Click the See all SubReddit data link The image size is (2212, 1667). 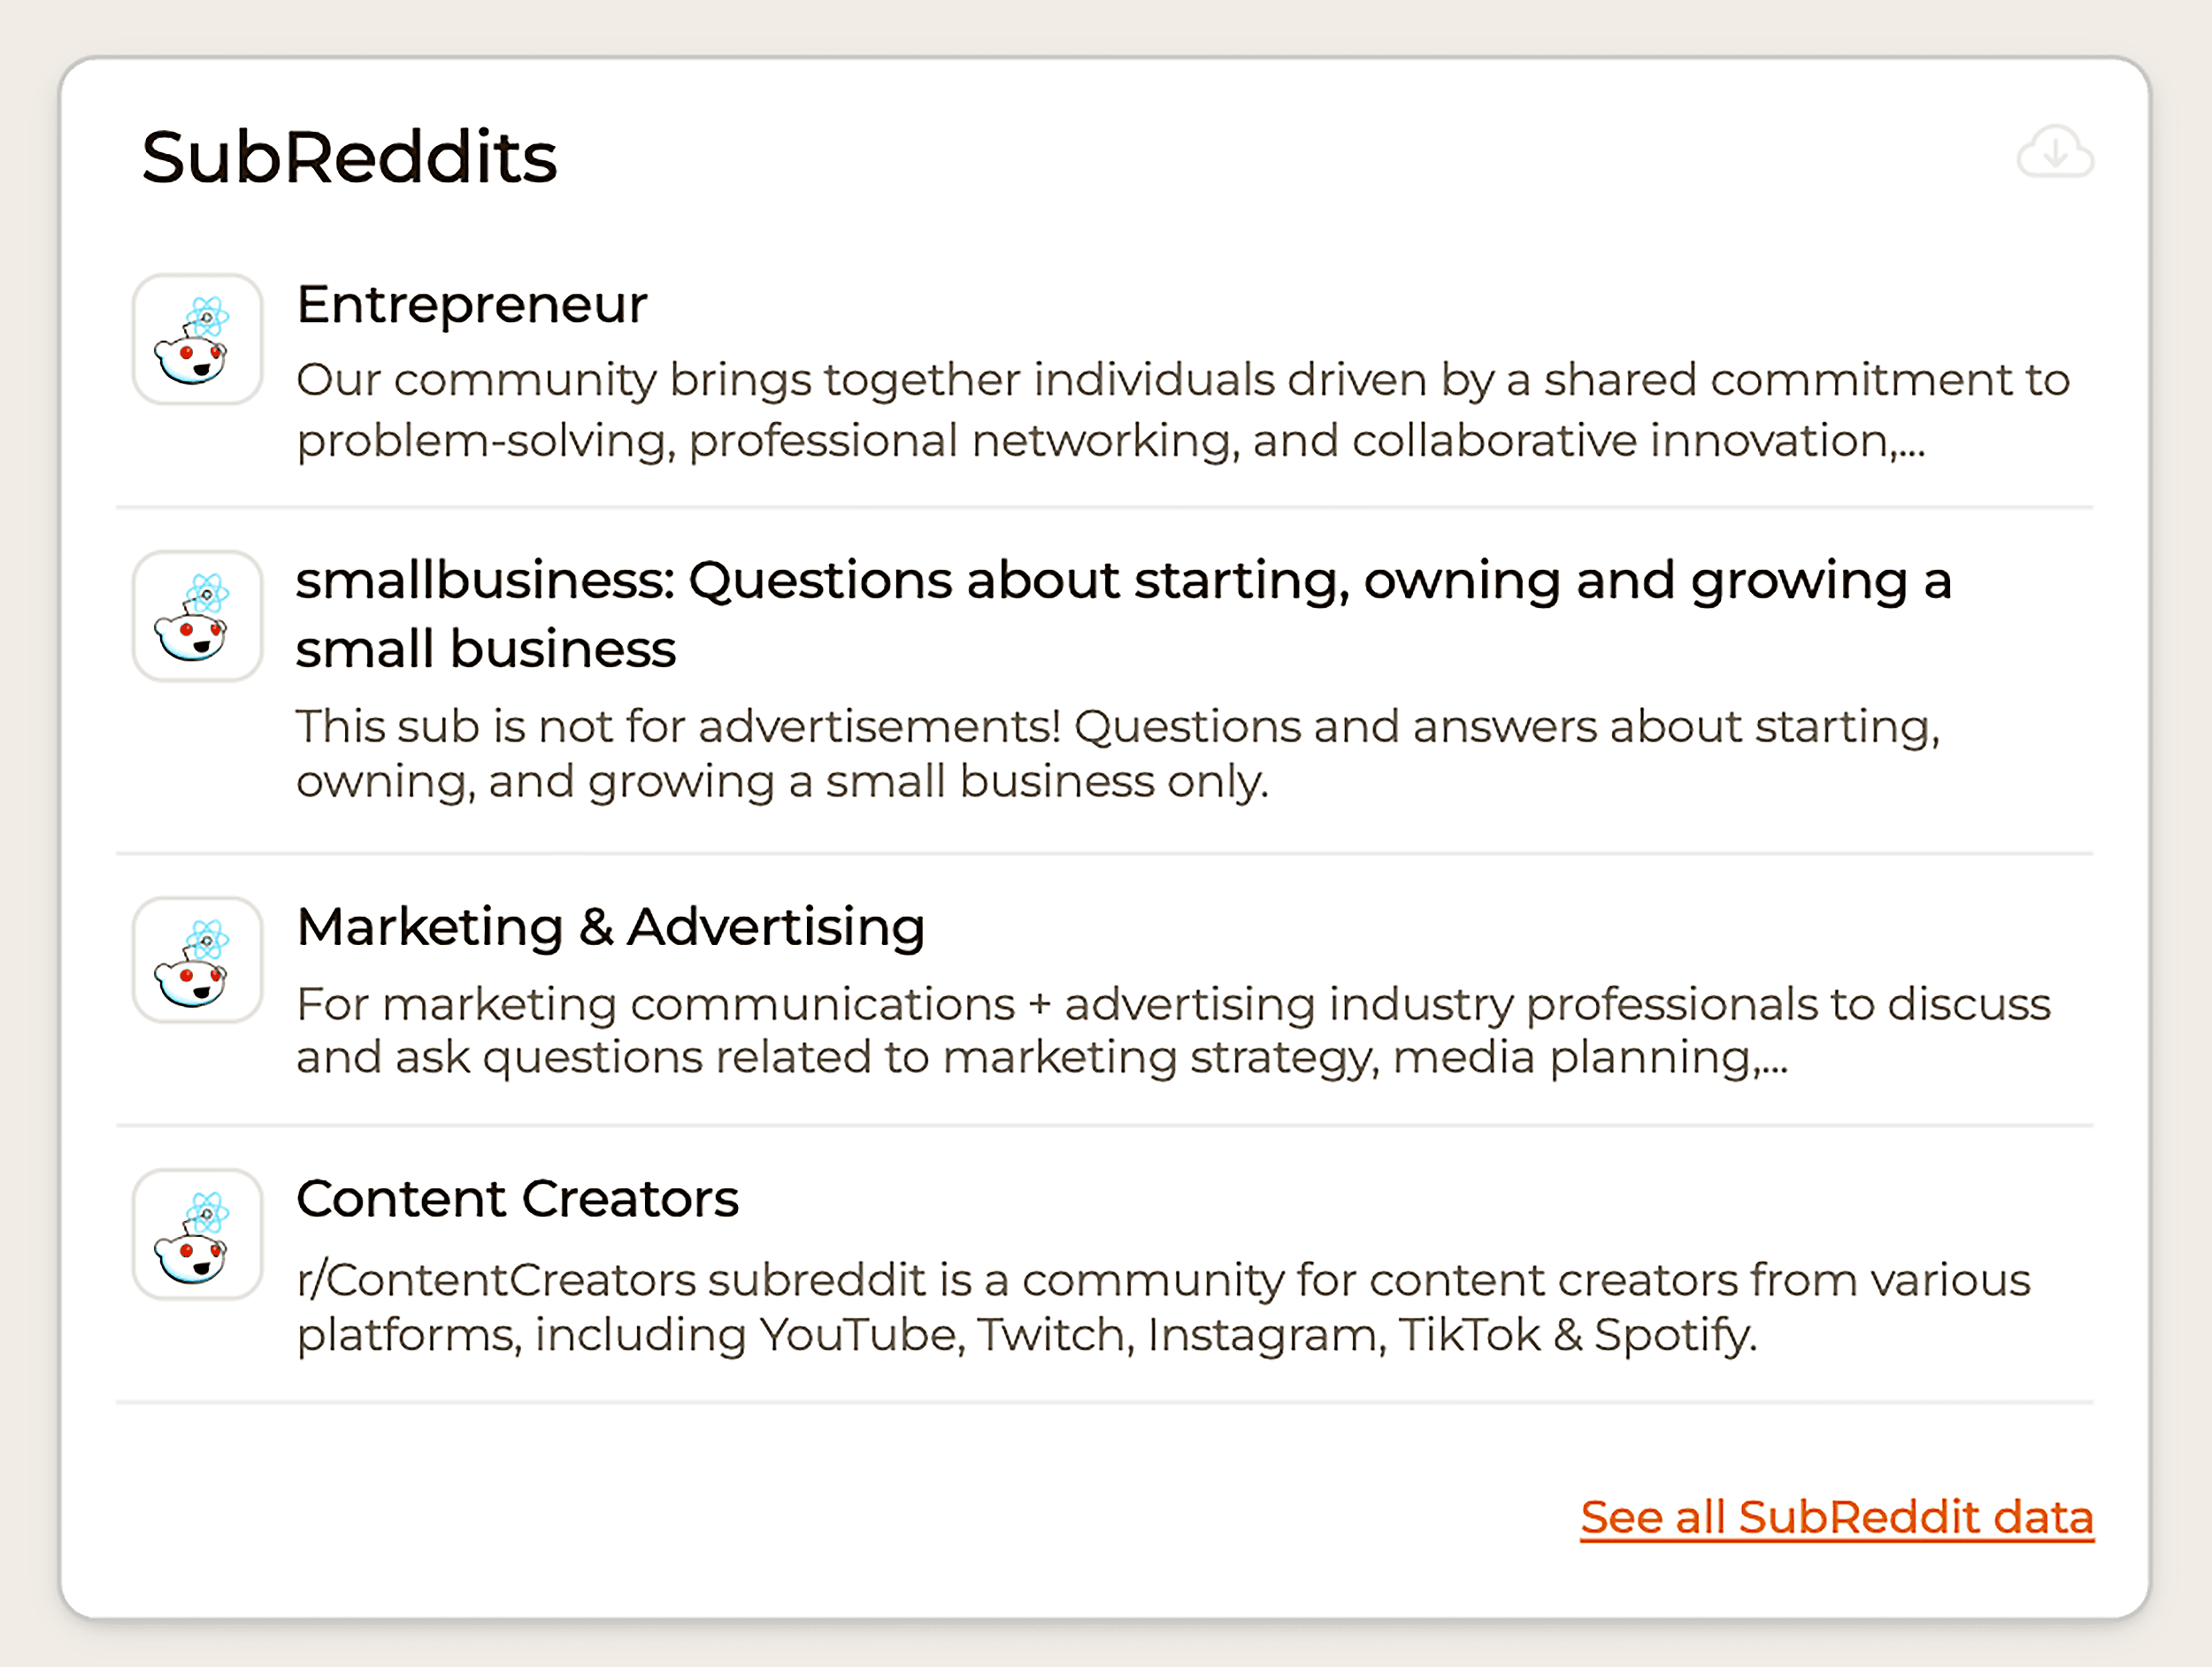click(x=1836, y=1518)
